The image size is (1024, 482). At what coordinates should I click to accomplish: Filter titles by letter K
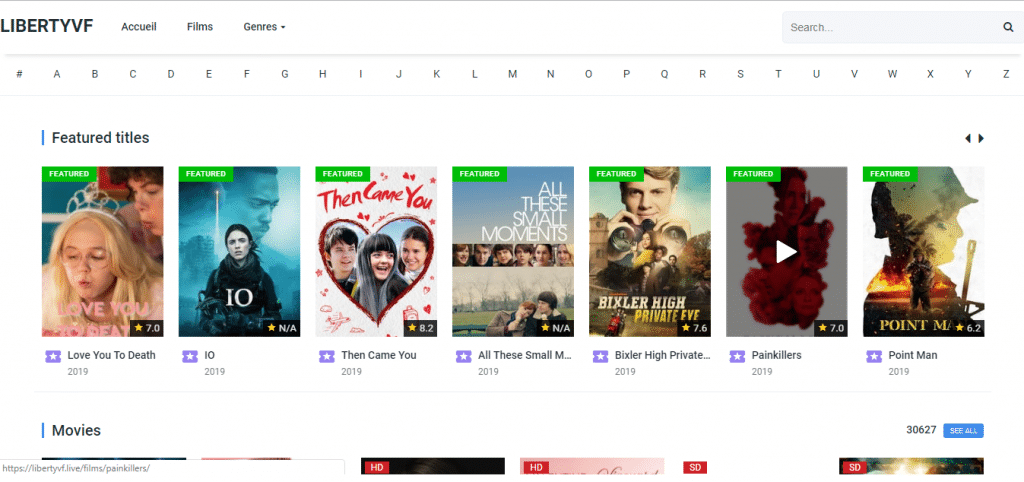click(436, 74)
